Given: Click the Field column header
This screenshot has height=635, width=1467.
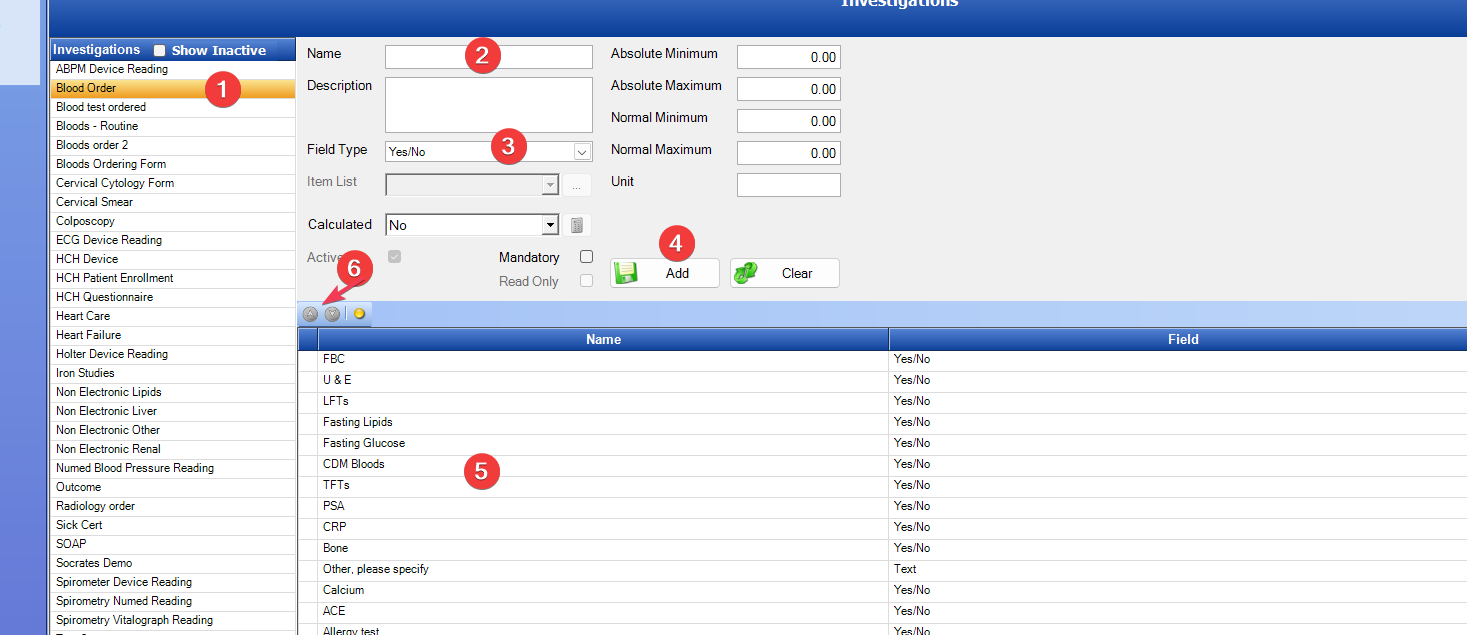Looking at the screenshot, I should (1182, 339).
